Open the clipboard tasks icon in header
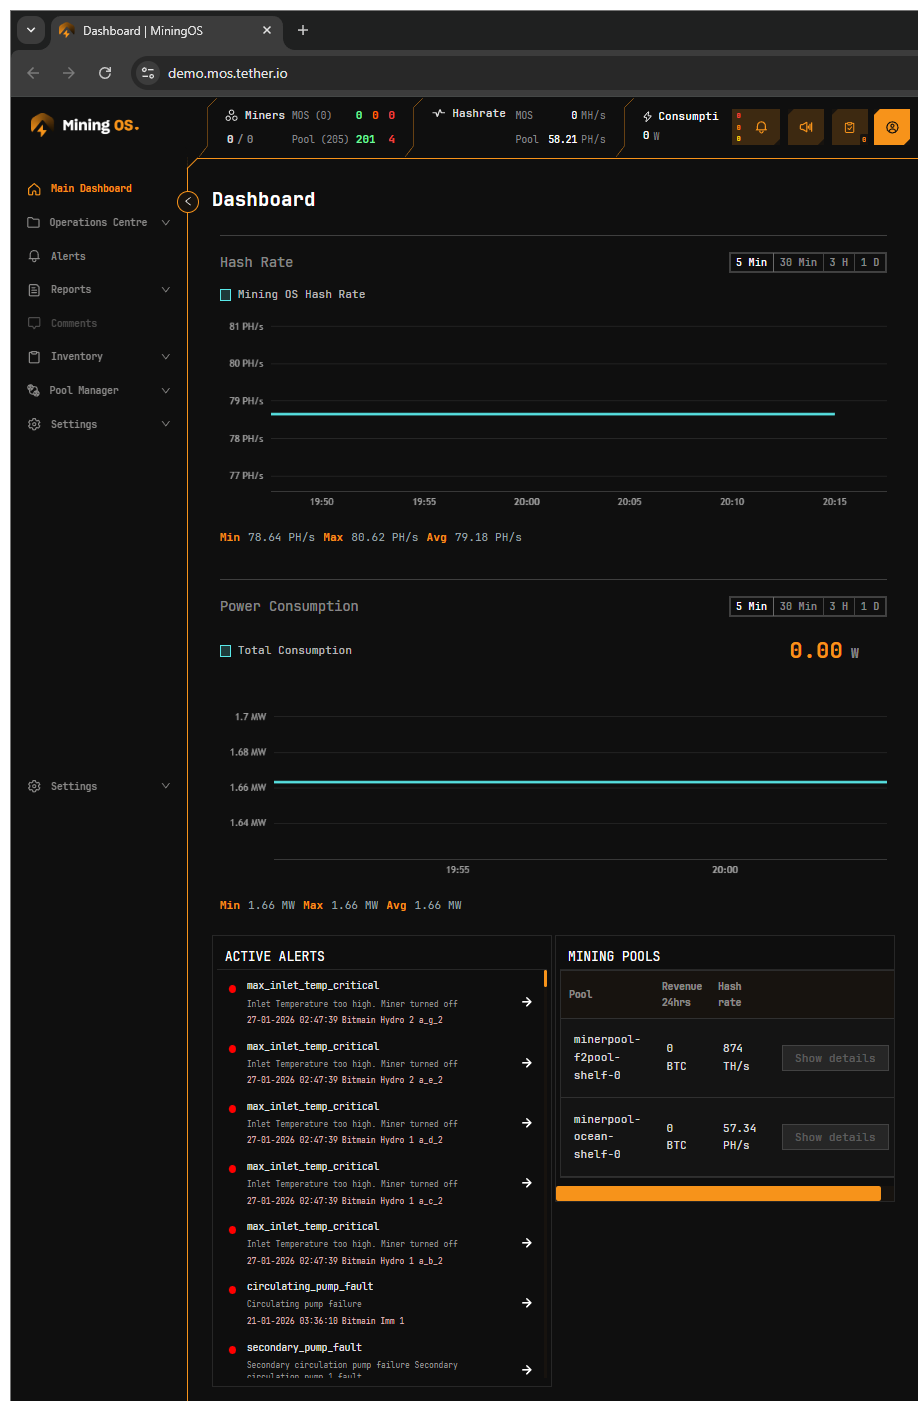Screen dimensions: 918x1401 [x=849, y=127]
